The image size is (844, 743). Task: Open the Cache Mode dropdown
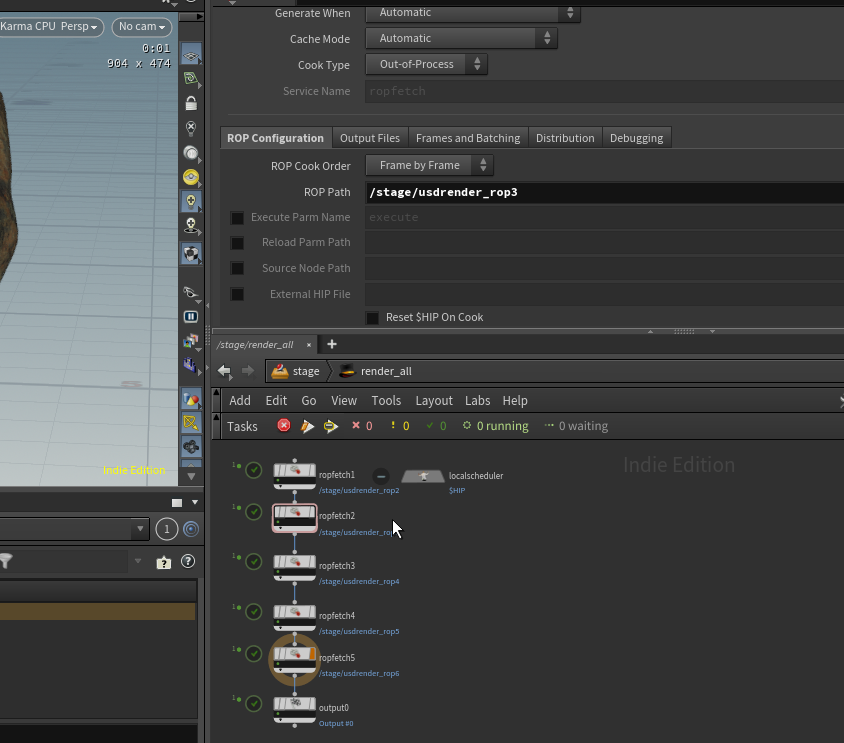point(461,38)
